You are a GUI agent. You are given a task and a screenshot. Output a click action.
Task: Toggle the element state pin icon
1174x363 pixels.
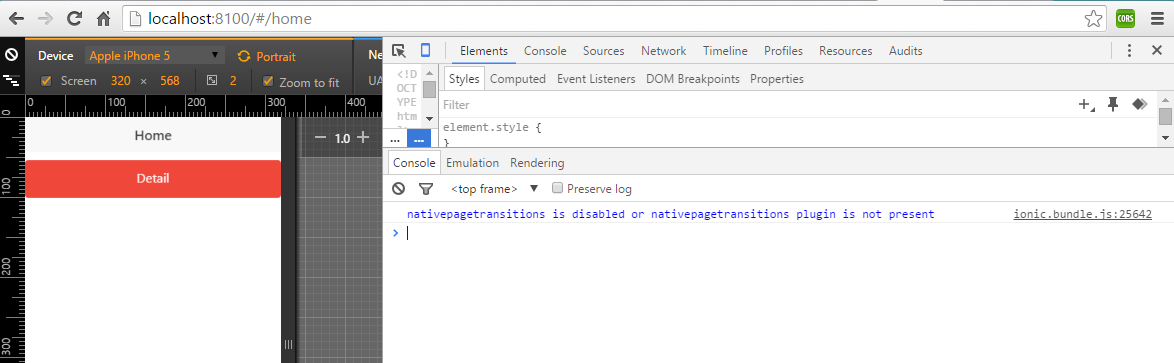tap(1113, 105)
